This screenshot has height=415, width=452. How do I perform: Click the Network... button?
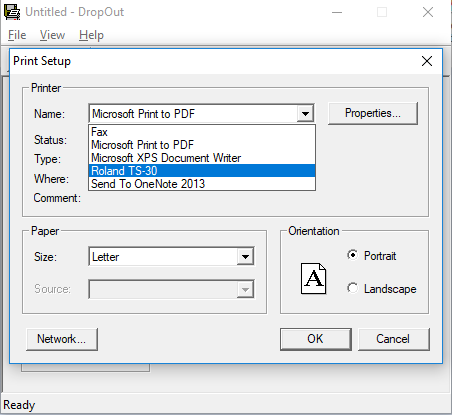click(62, 339)
